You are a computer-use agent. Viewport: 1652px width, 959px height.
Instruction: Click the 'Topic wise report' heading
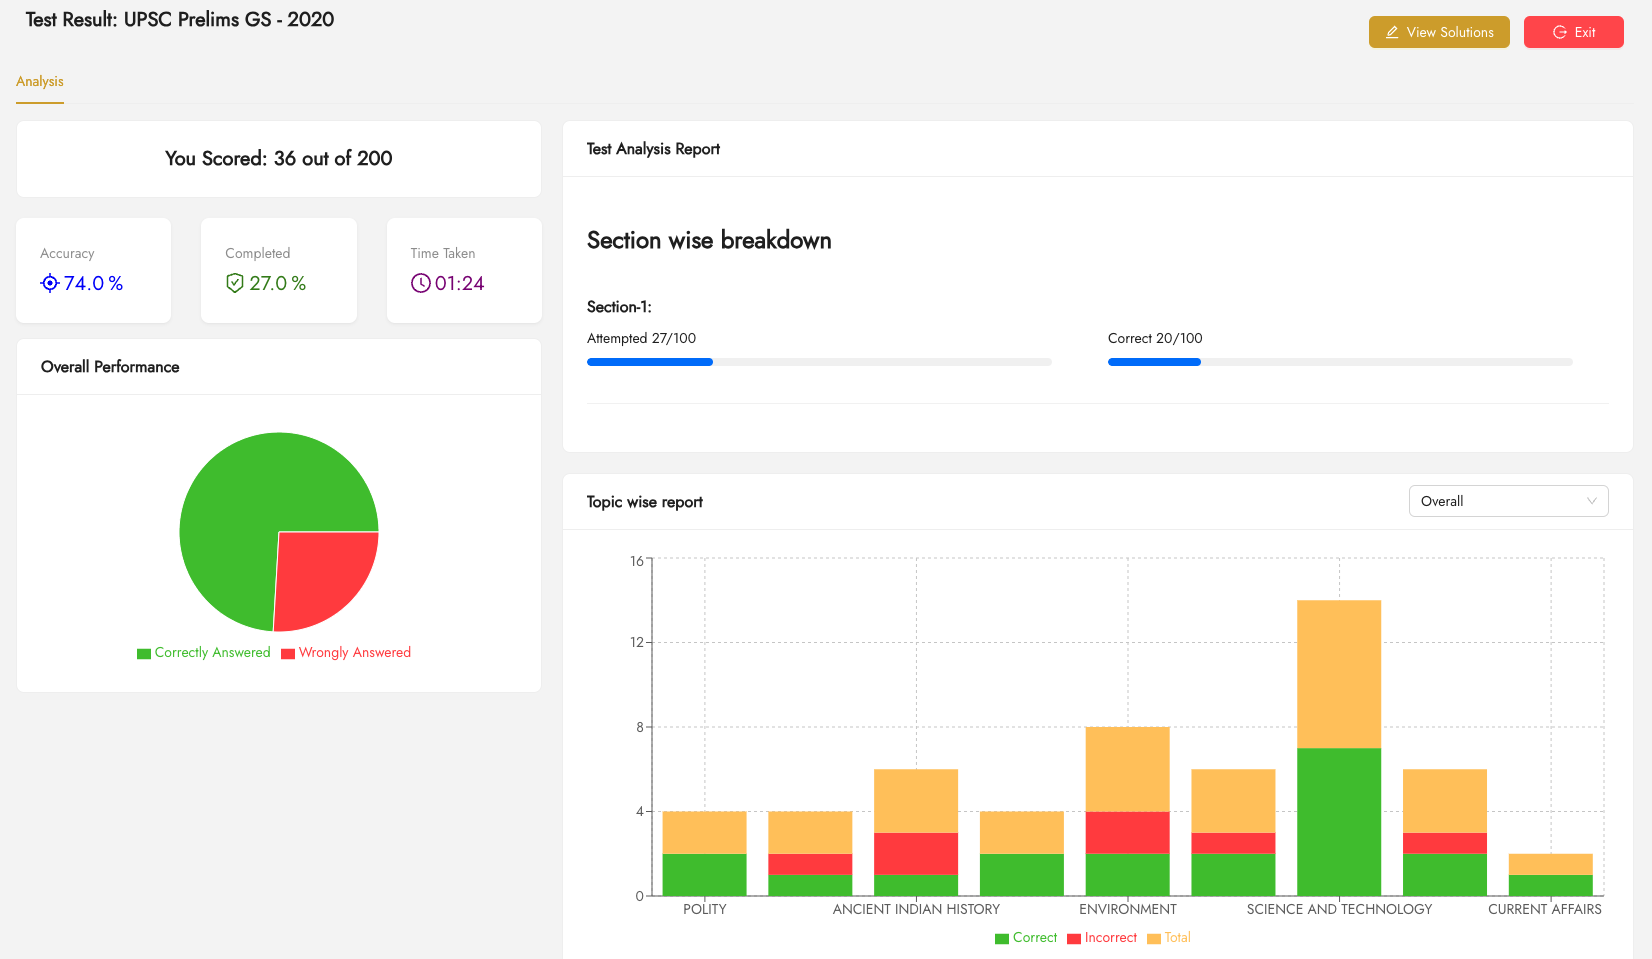(645, 502)
